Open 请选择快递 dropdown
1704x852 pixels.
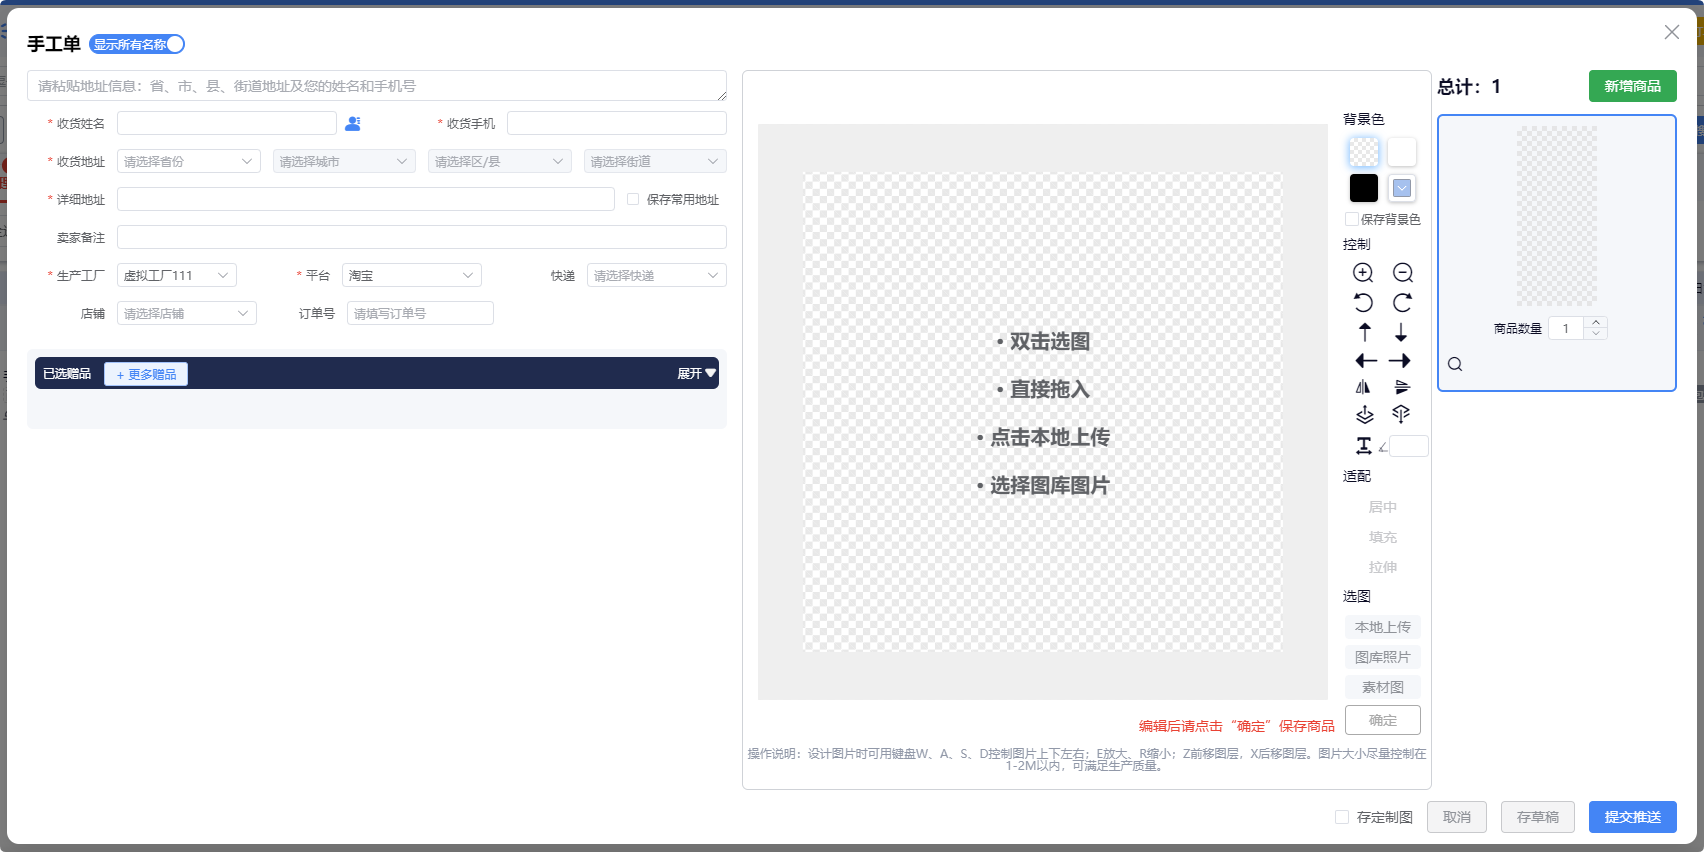(657, 275)
